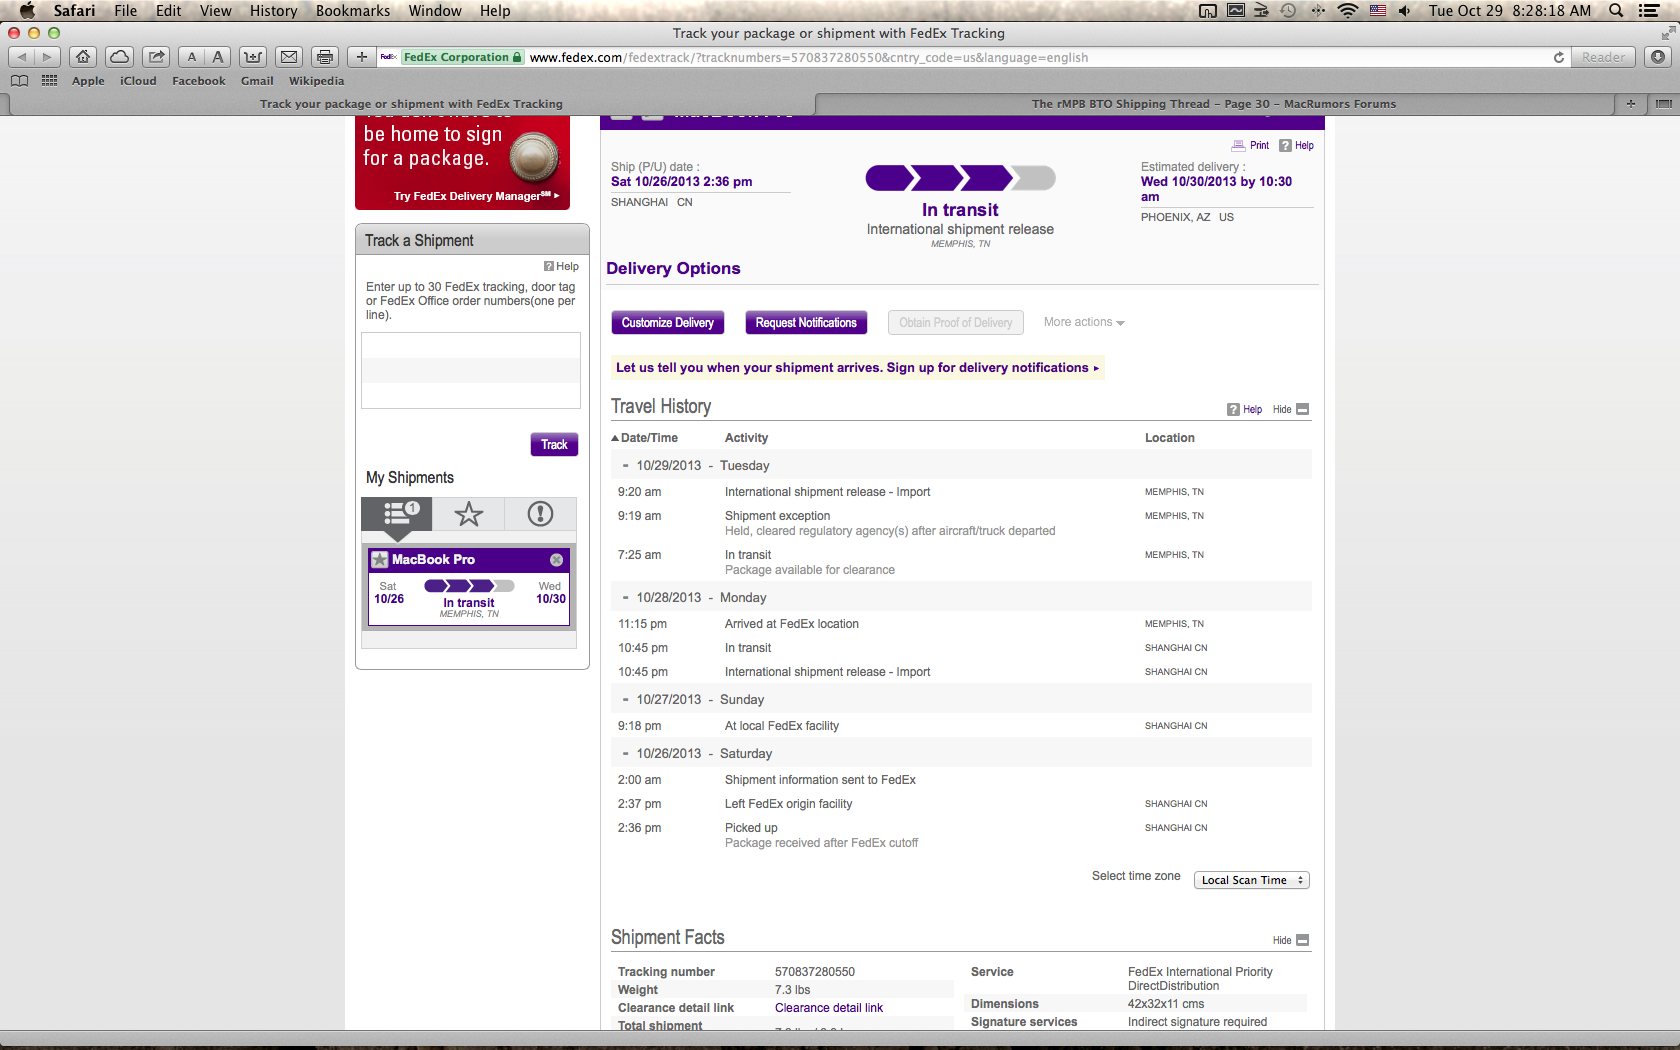Hide the Travel History section
This screenshot has height=1050, width=1680.
1291,410
